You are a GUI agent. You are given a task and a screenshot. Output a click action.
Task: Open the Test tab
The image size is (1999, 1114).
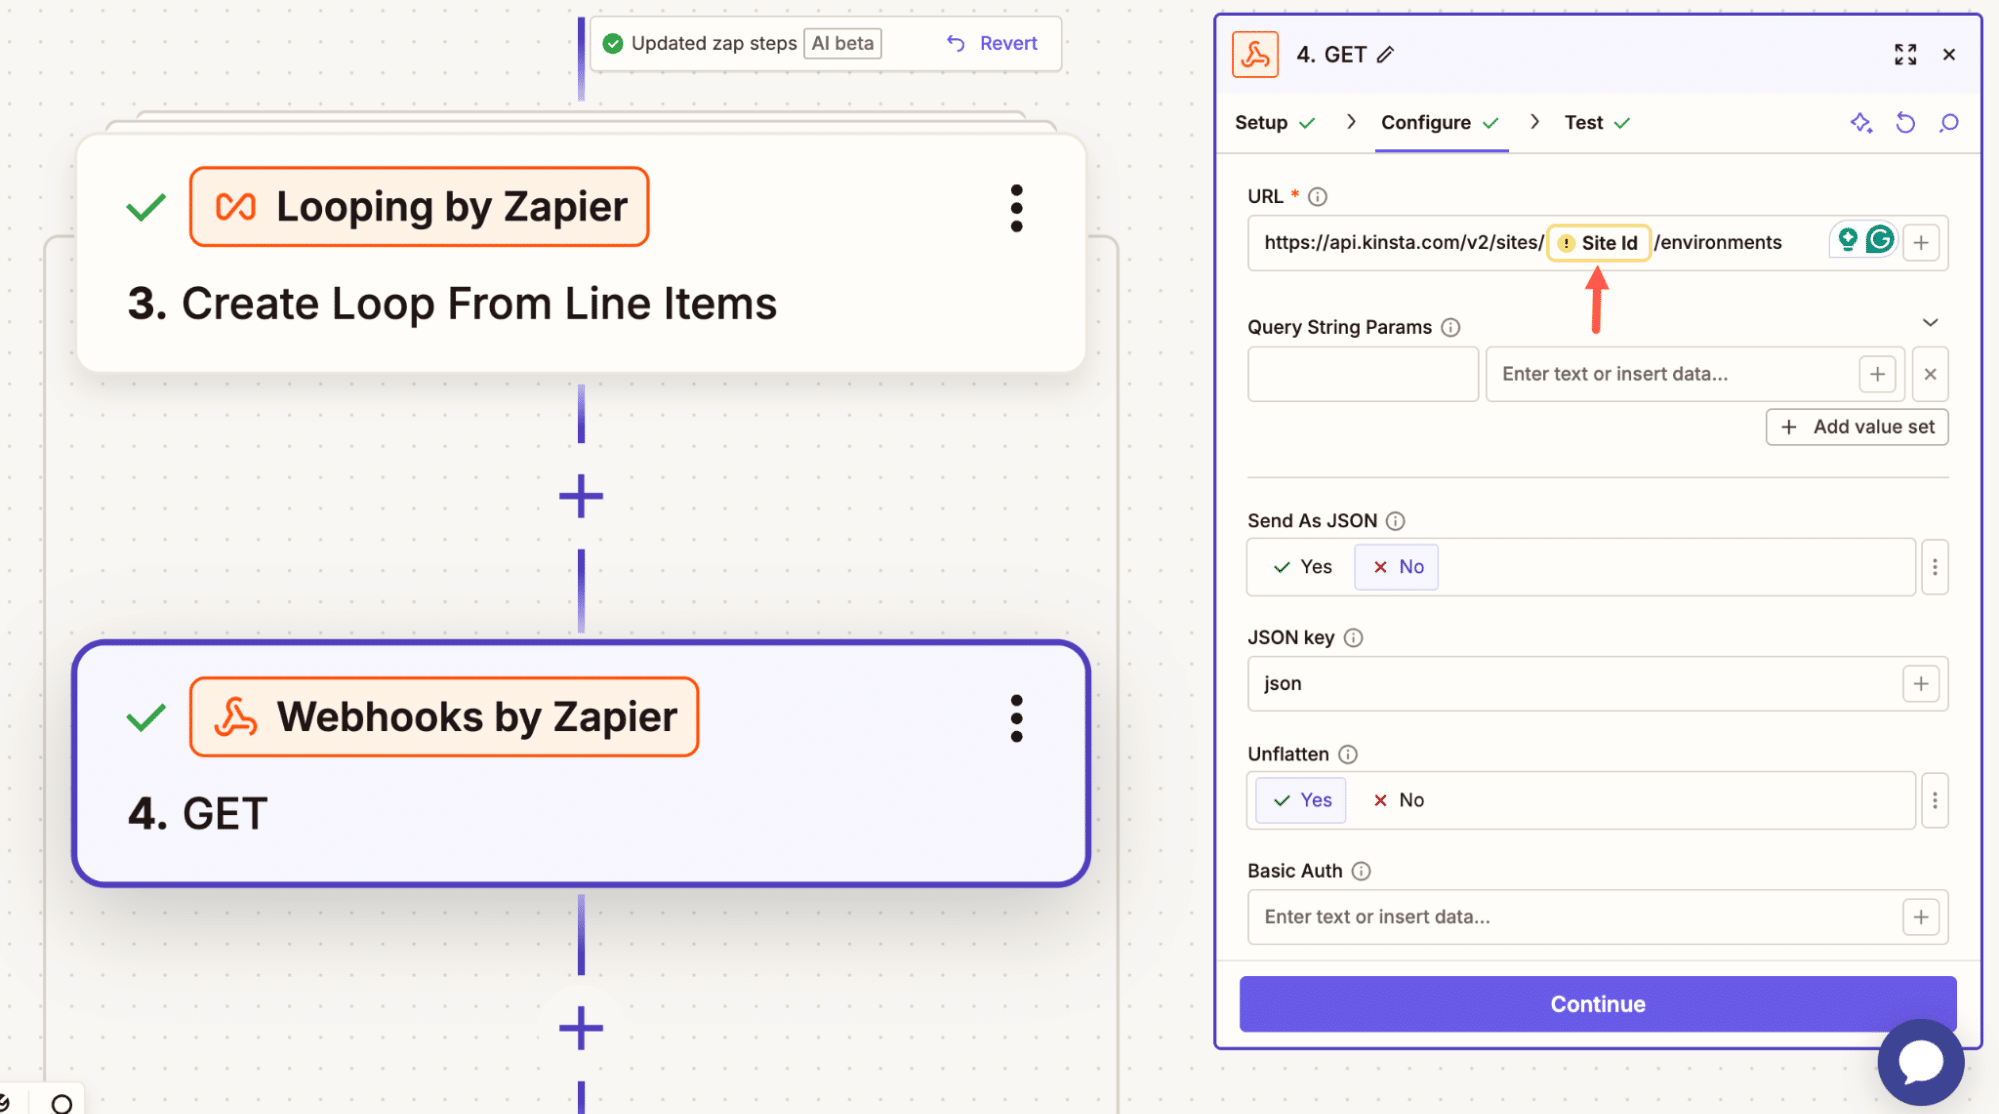point(1583,122)
